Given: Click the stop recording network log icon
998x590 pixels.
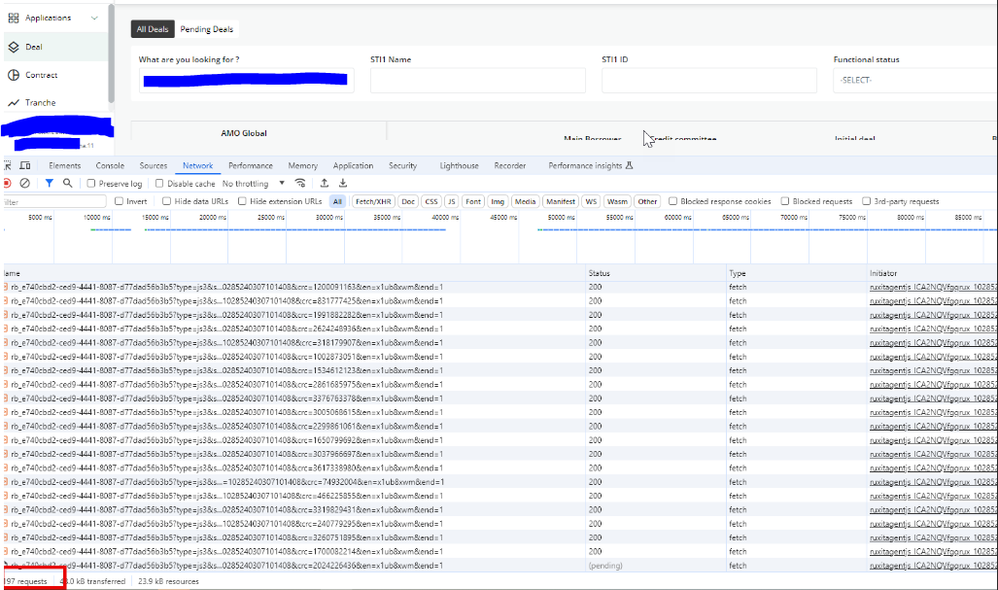Looking at the screenshot, I should pos(7,184).
